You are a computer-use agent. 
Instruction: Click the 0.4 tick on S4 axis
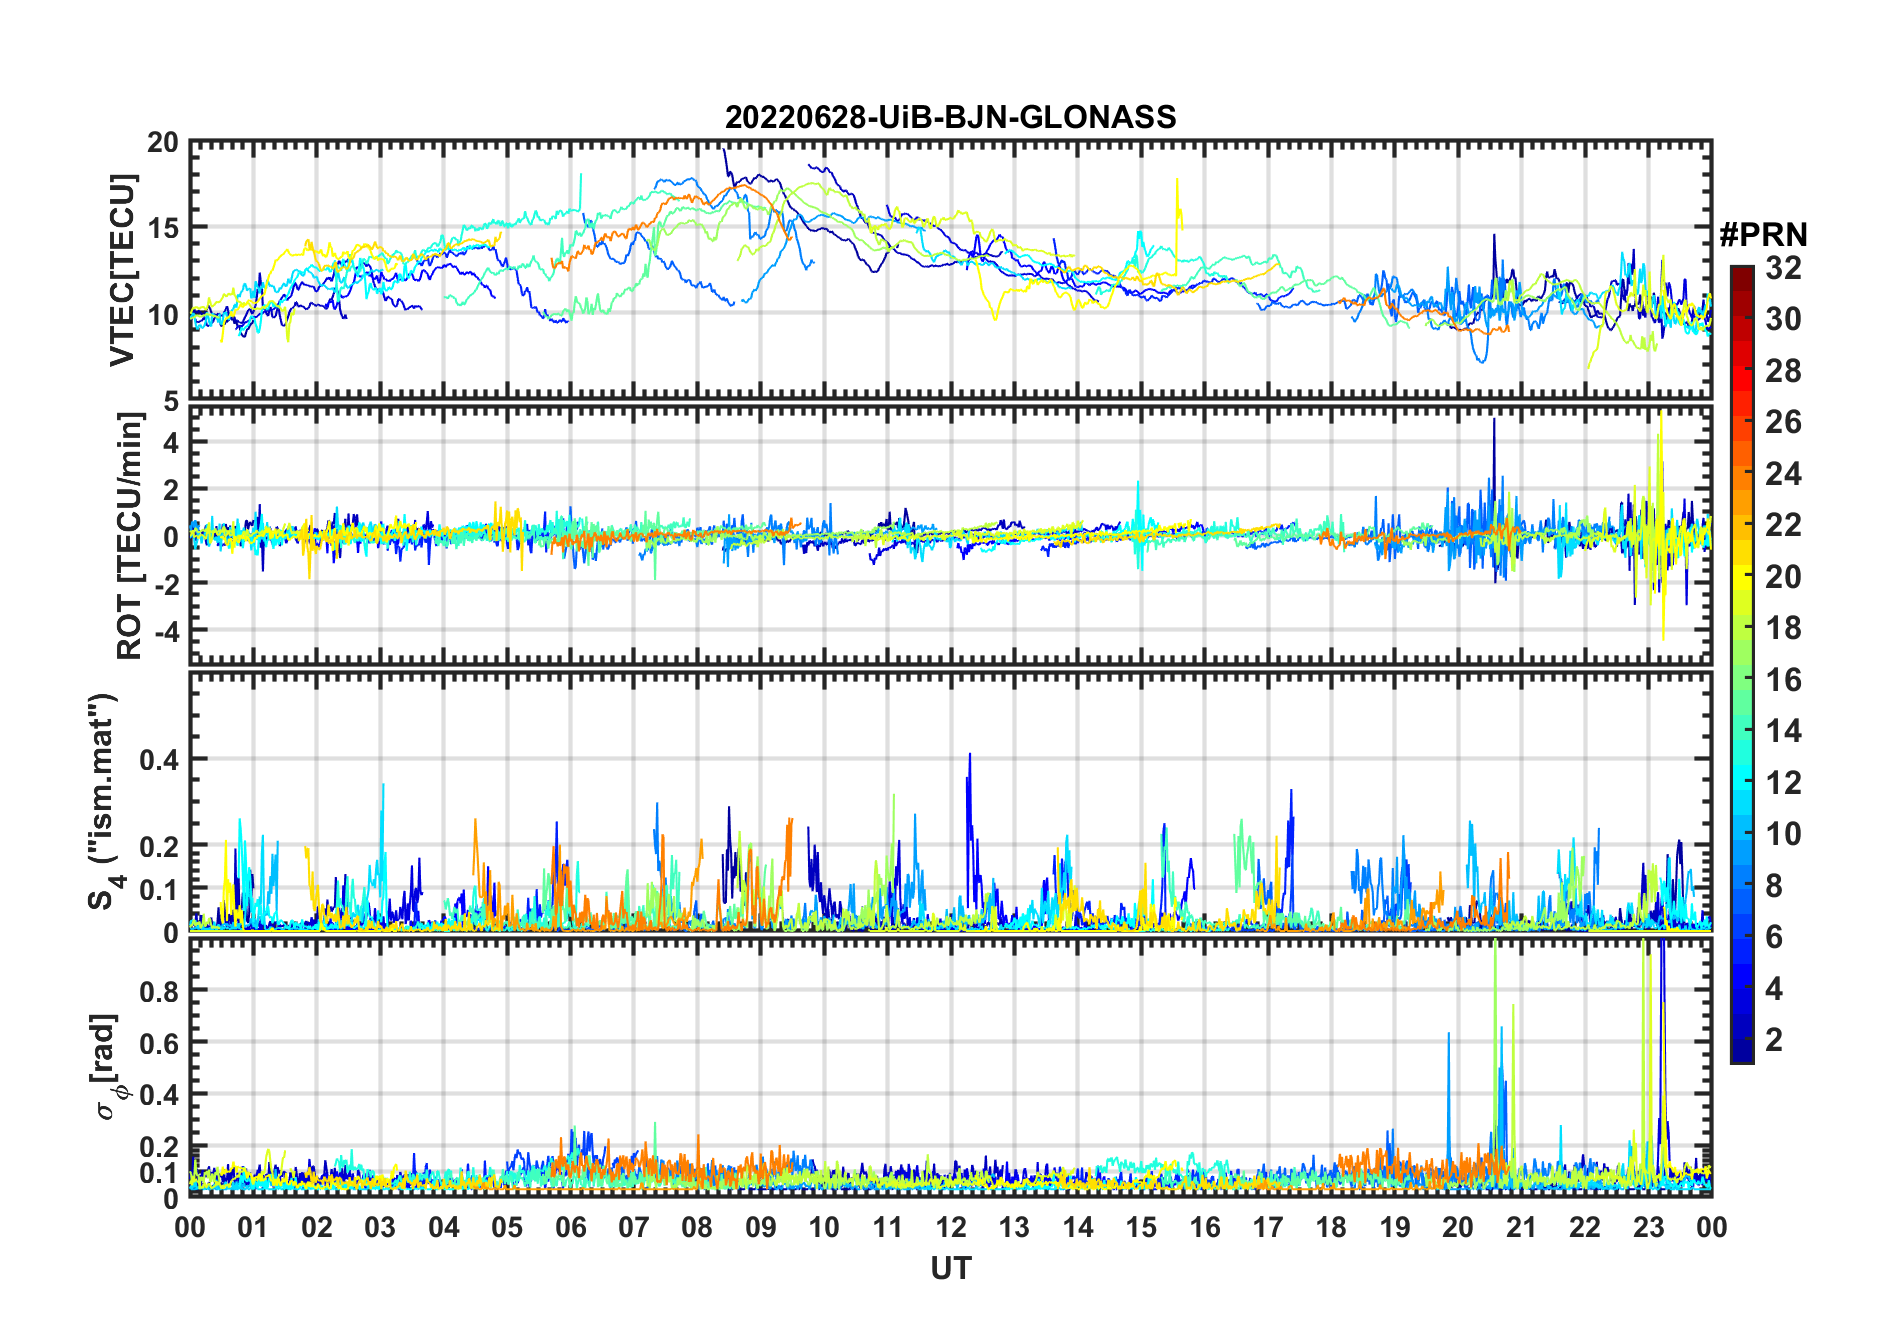click(x=159, y=760)
